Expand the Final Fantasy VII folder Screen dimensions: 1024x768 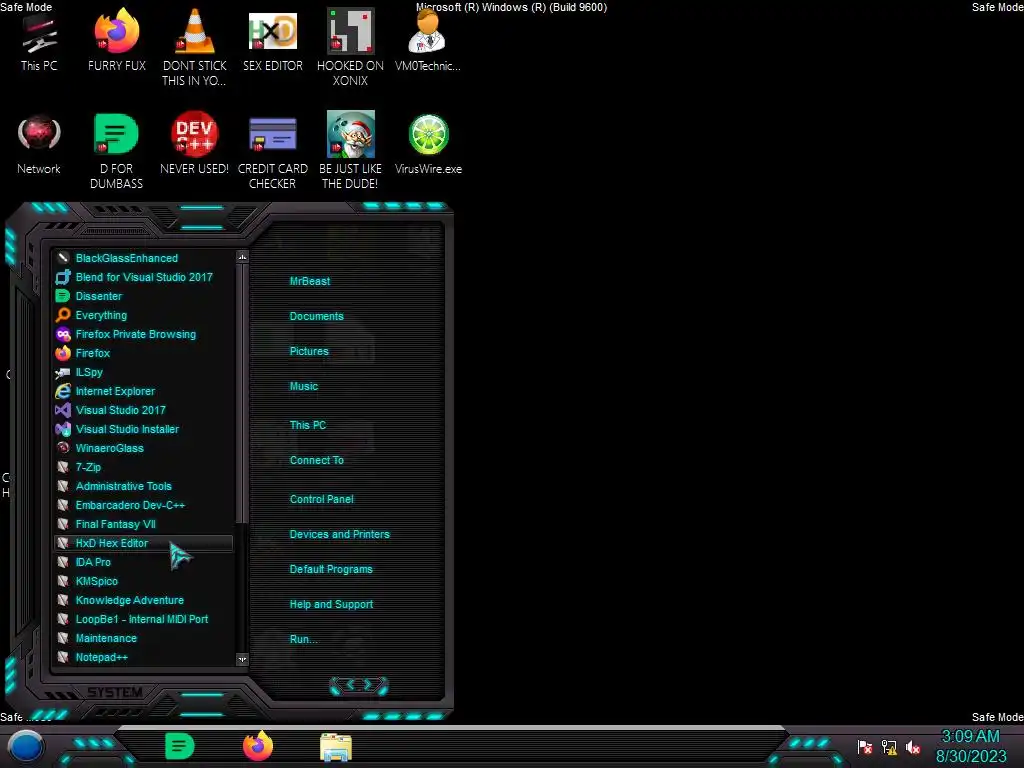143,524
